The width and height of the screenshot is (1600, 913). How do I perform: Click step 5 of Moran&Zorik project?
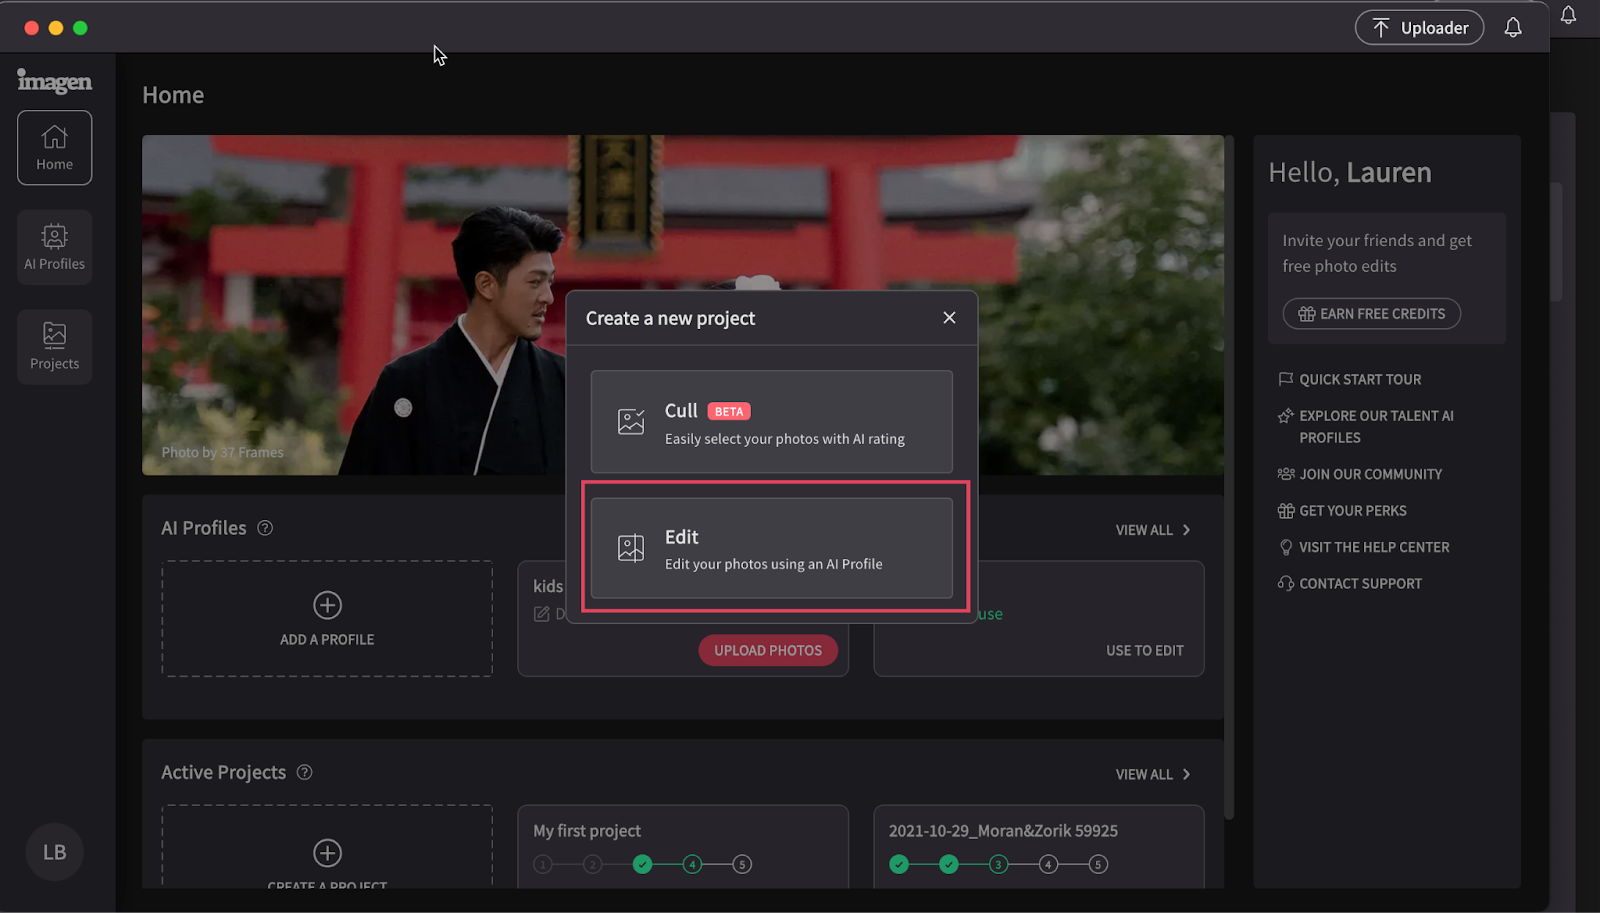[1098, 864]
